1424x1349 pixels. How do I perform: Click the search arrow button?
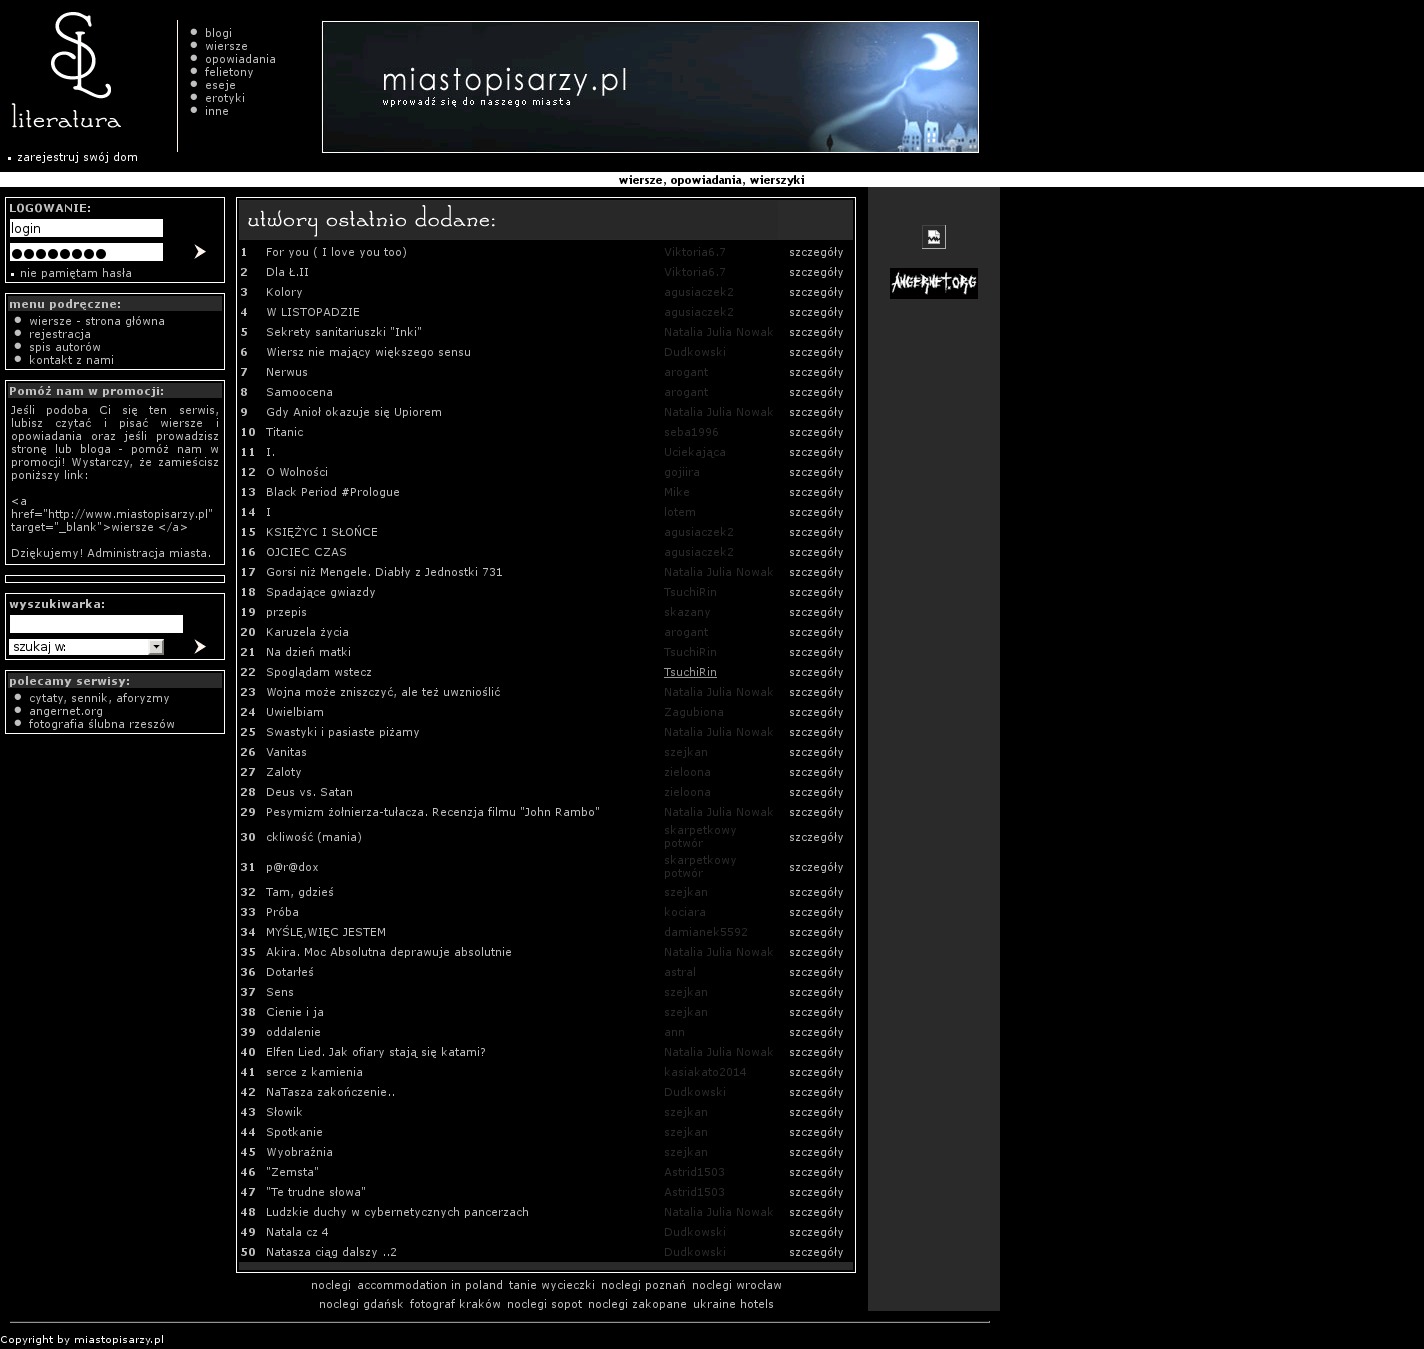click(199, 647)
